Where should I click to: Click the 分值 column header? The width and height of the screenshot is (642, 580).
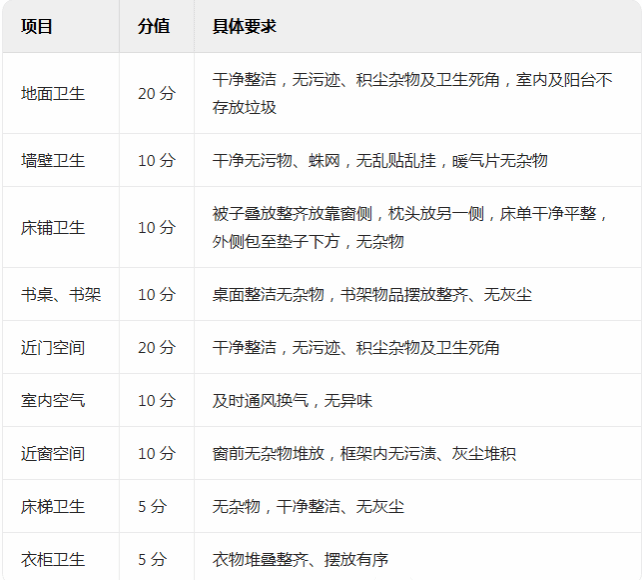(154, 26)
